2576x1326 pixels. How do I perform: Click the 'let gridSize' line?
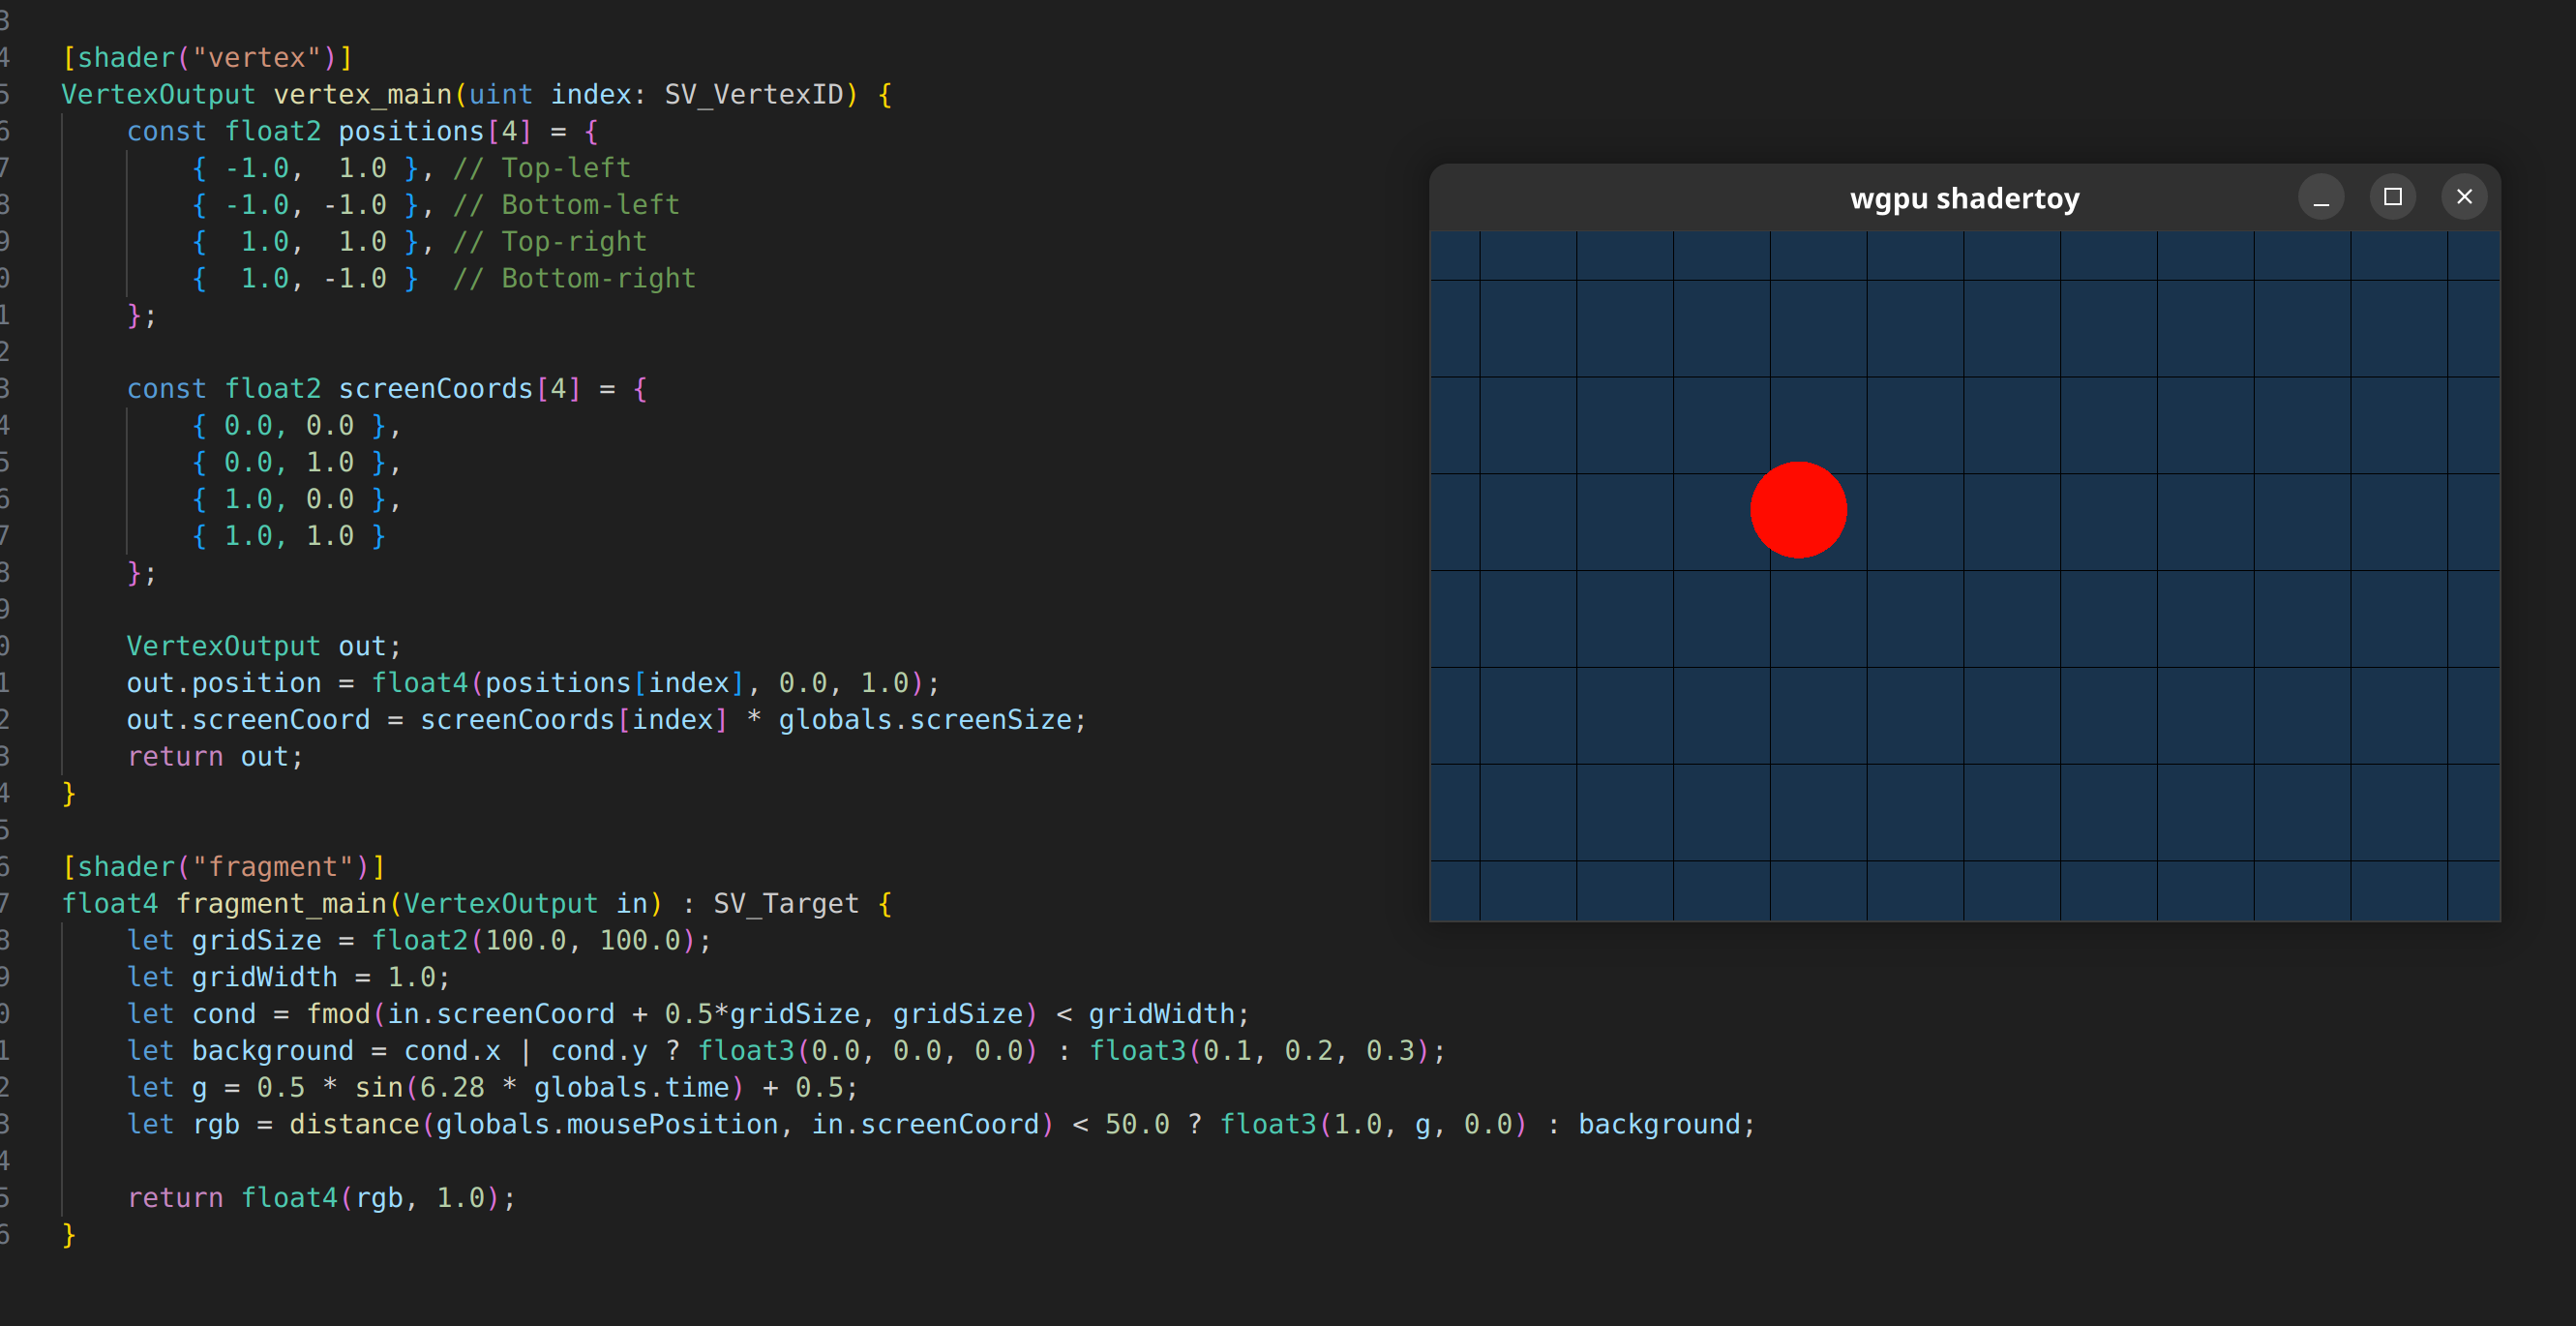click(x=419, y=941)
